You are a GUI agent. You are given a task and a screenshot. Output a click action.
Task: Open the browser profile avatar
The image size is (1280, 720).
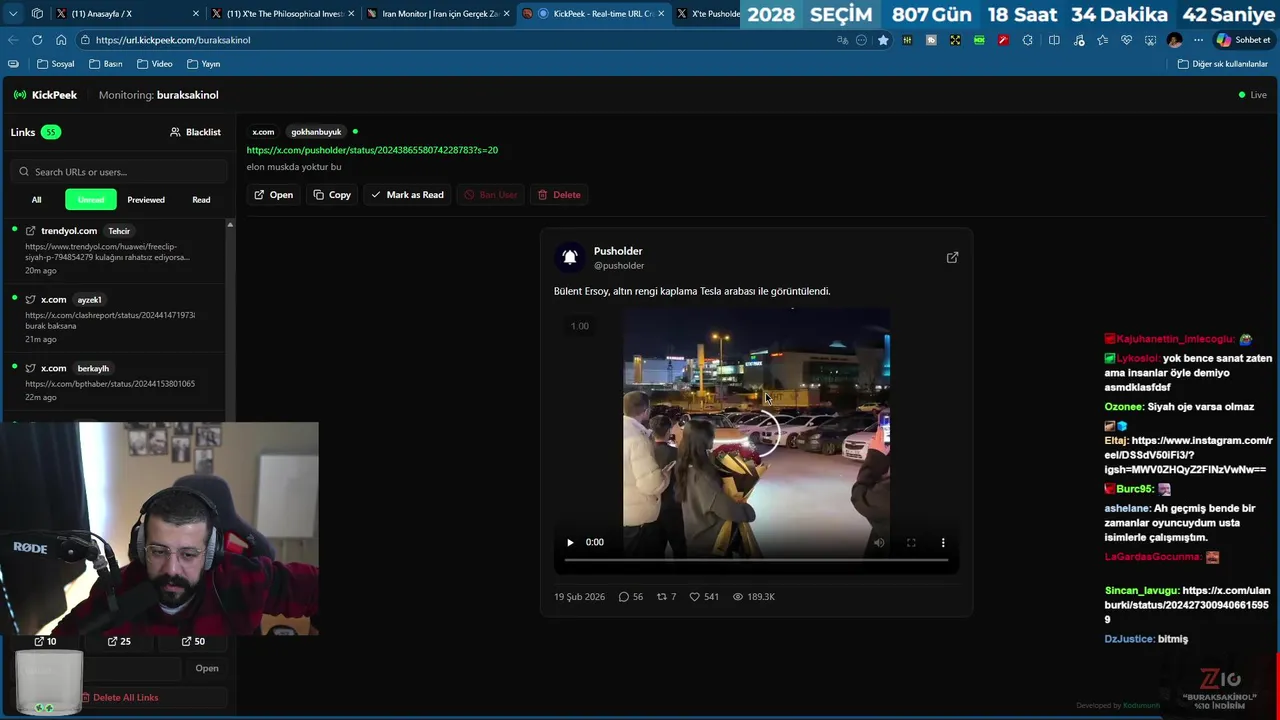tap(1174, 40)
